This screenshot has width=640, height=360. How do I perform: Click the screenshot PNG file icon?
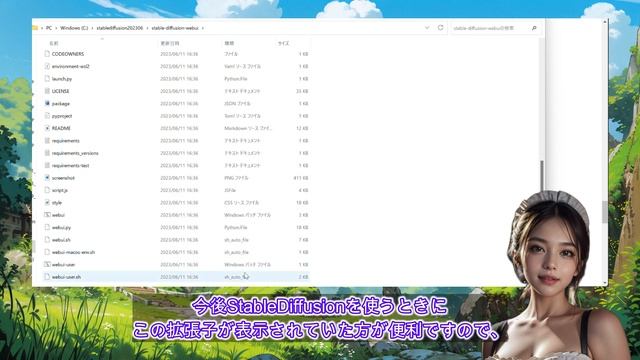coord(47,178)
